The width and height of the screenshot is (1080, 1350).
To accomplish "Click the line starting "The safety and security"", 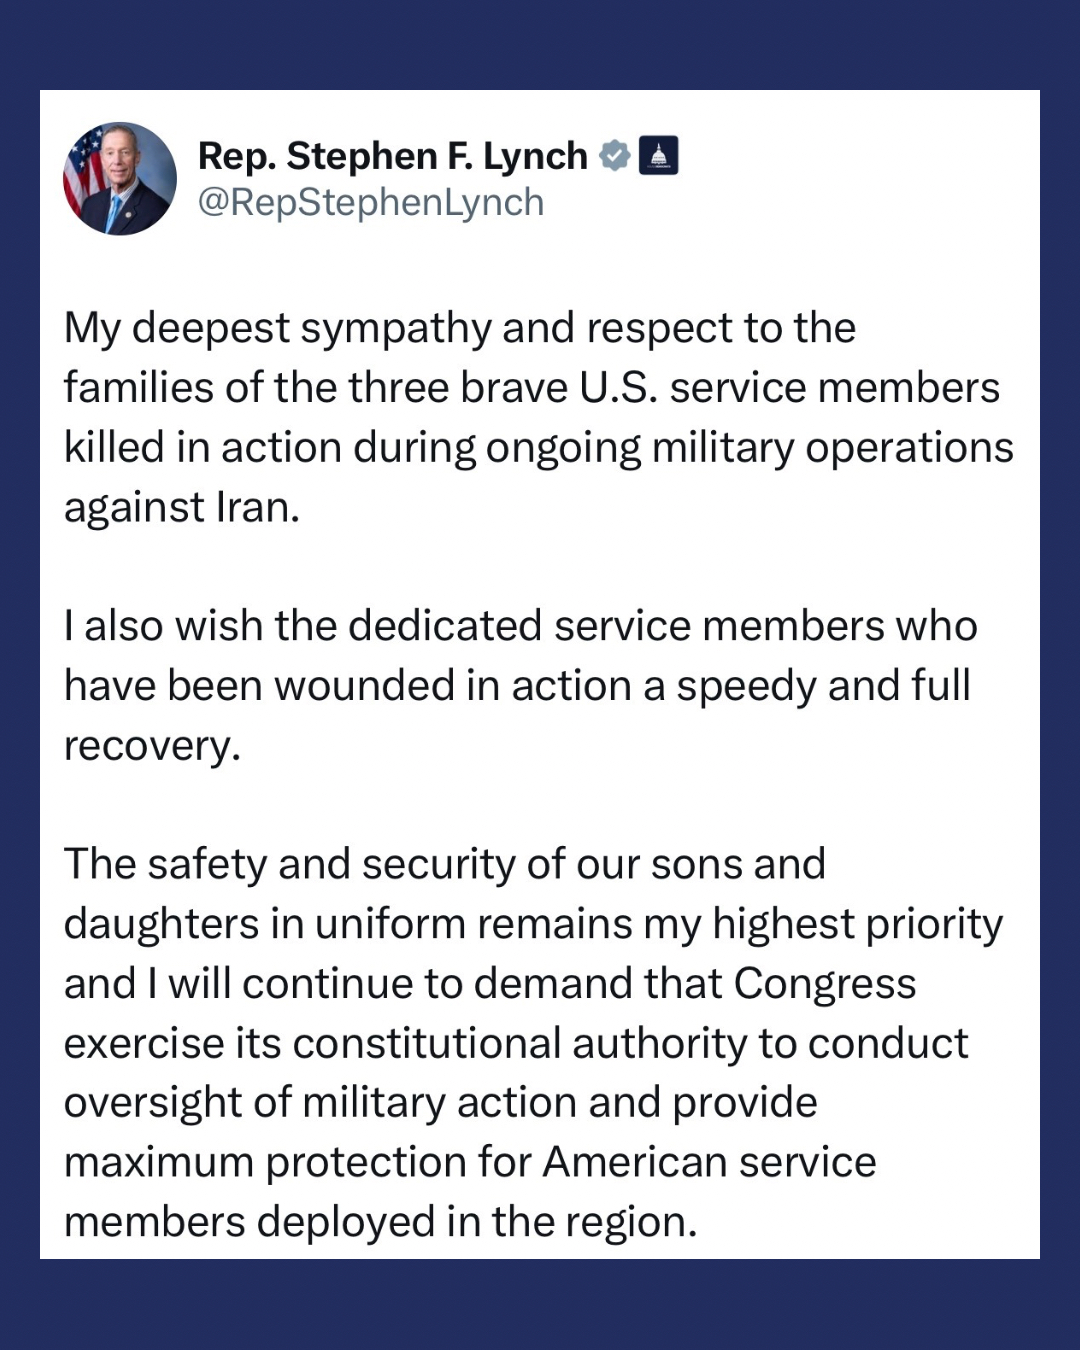I will coord(444,864).
